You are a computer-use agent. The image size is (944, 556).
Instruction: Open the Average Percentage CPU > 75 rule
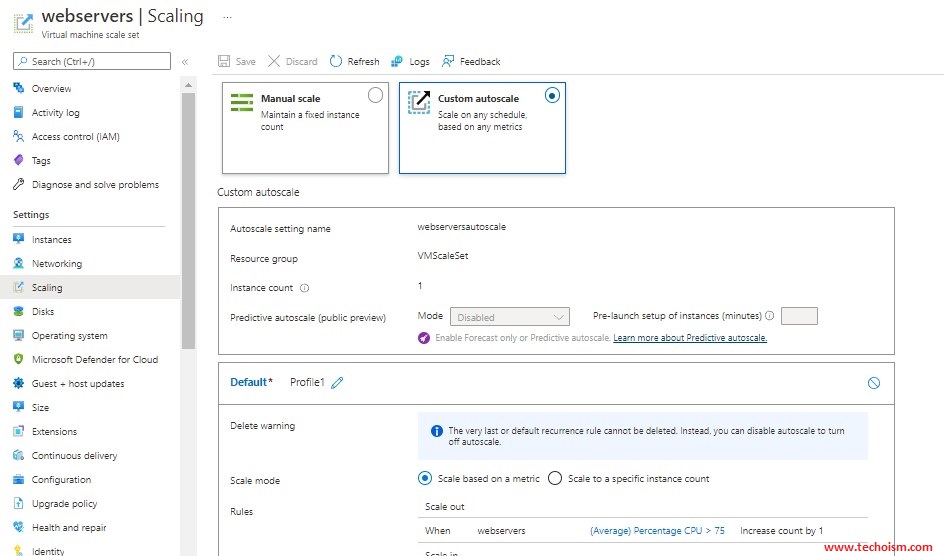[x=657, y=530]
